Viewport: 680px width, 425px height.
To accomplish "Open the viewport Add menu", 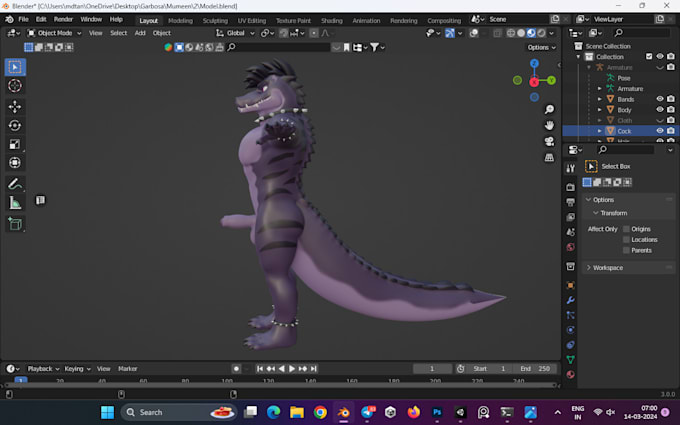I will coord(140,33).
